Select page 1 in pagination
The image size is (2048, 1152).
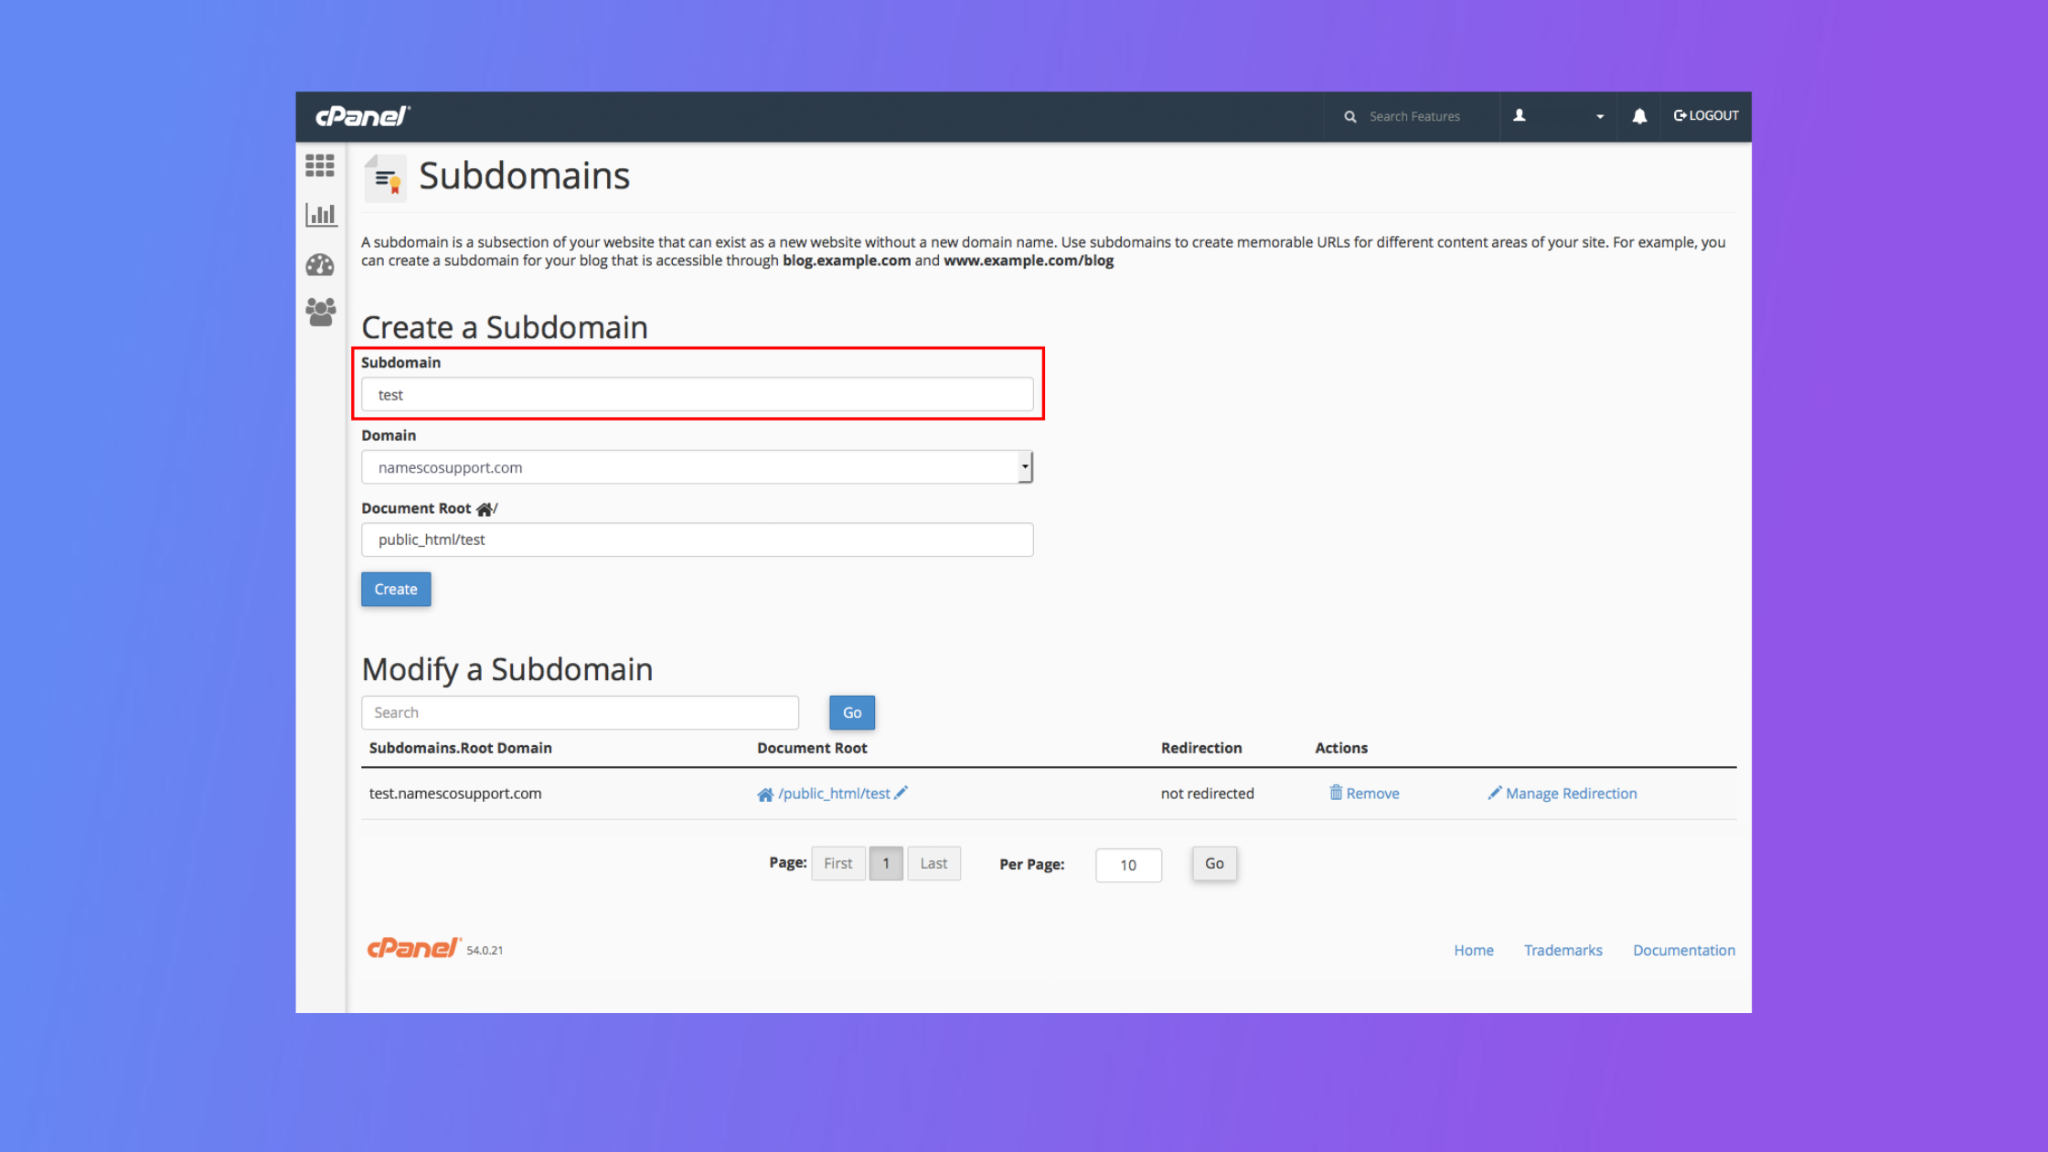point(885,863)
